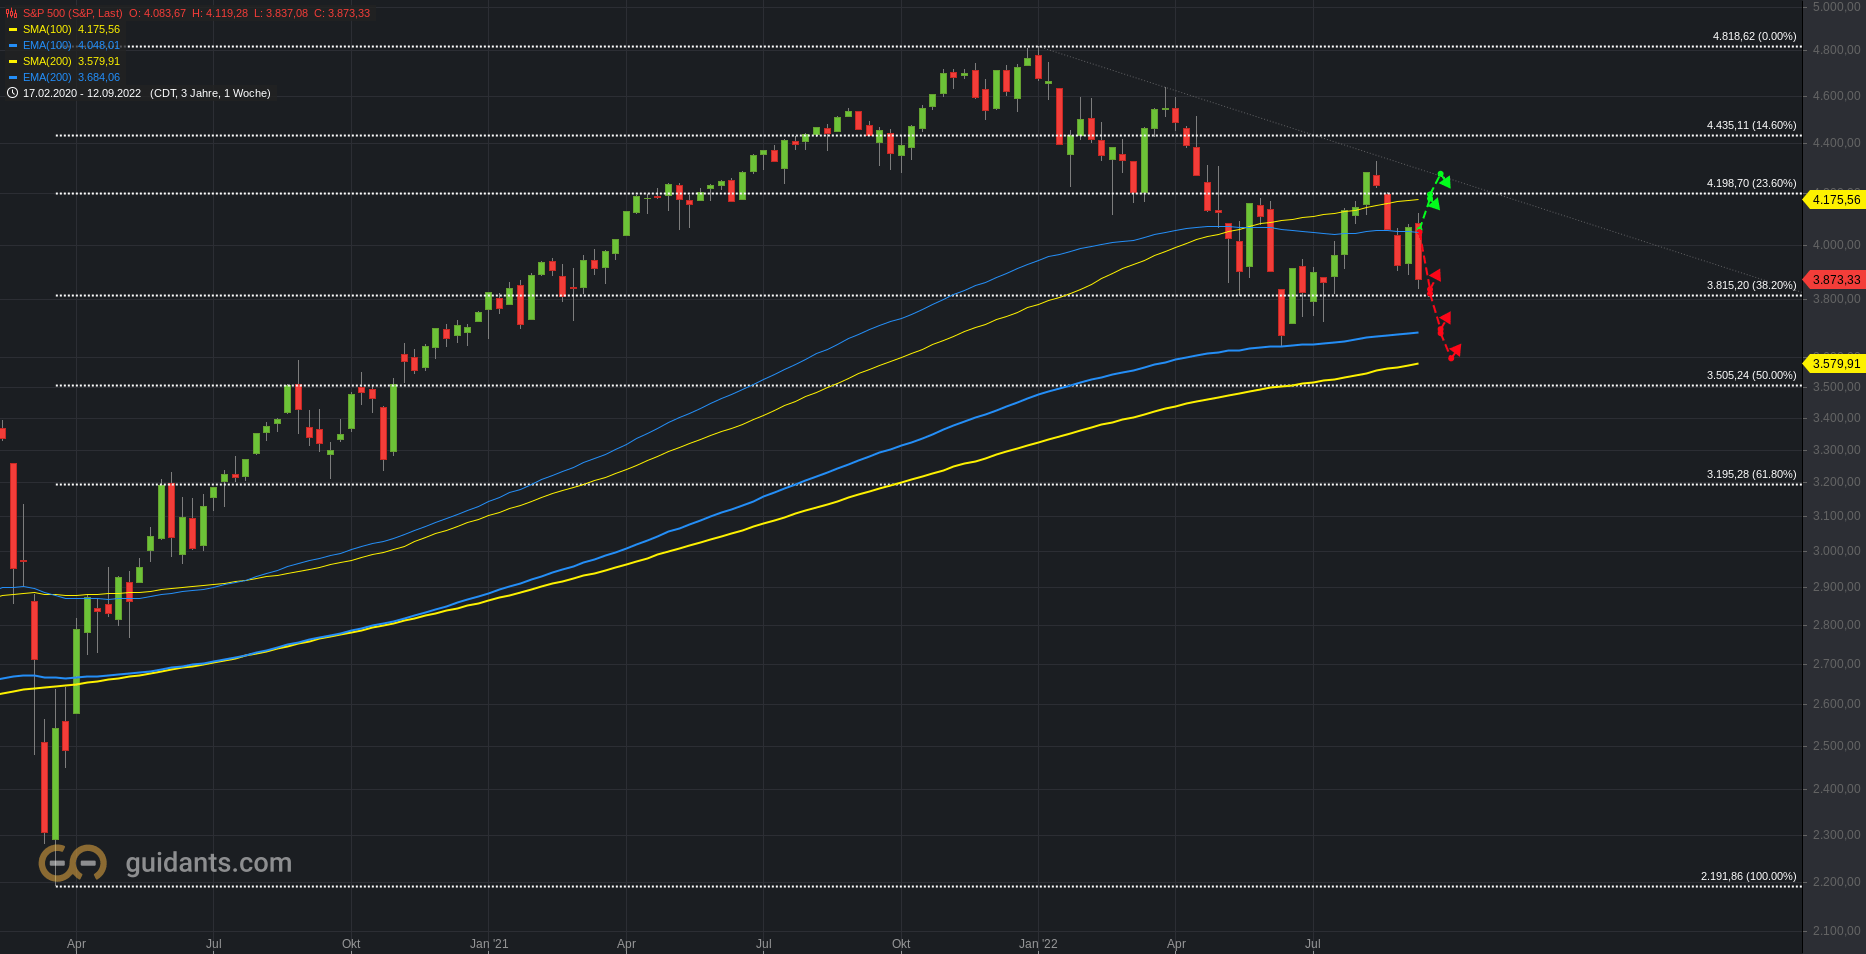
Task: Click the 3.000,00 price axis label
Action: [x=1837, y=551]
